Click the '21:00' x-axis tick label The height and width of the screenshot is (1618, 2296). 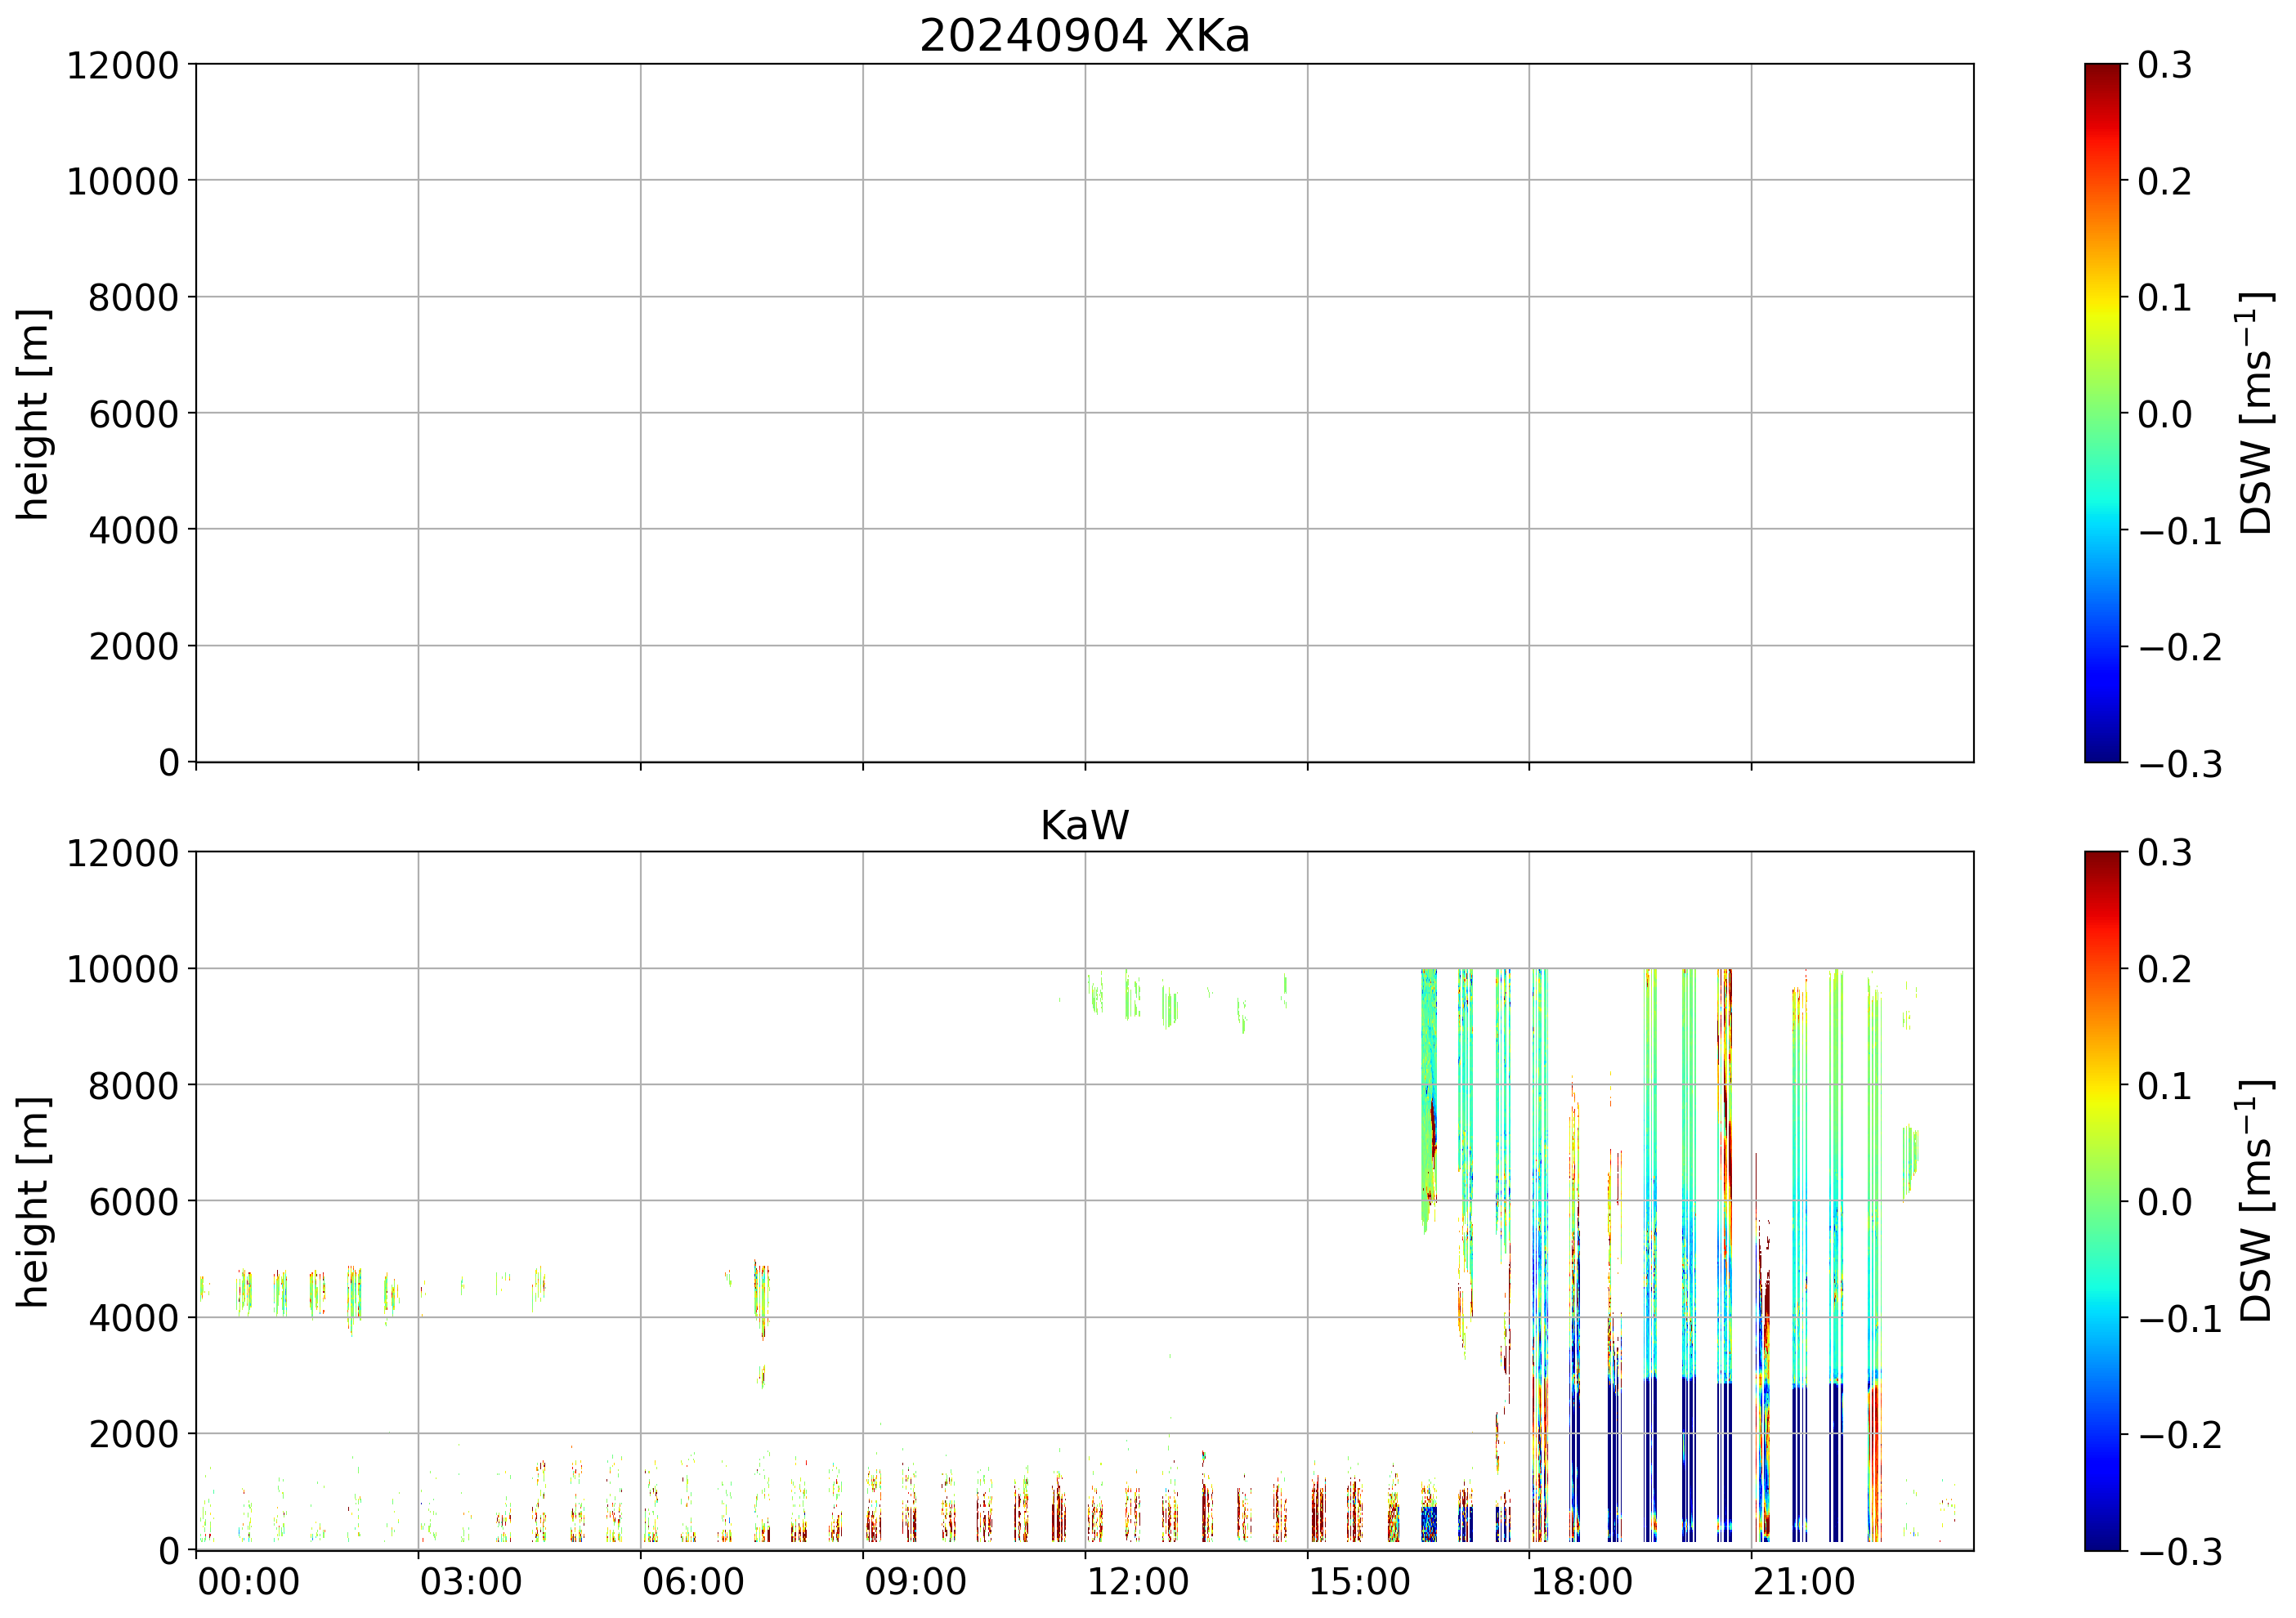coord(1804,1583)
